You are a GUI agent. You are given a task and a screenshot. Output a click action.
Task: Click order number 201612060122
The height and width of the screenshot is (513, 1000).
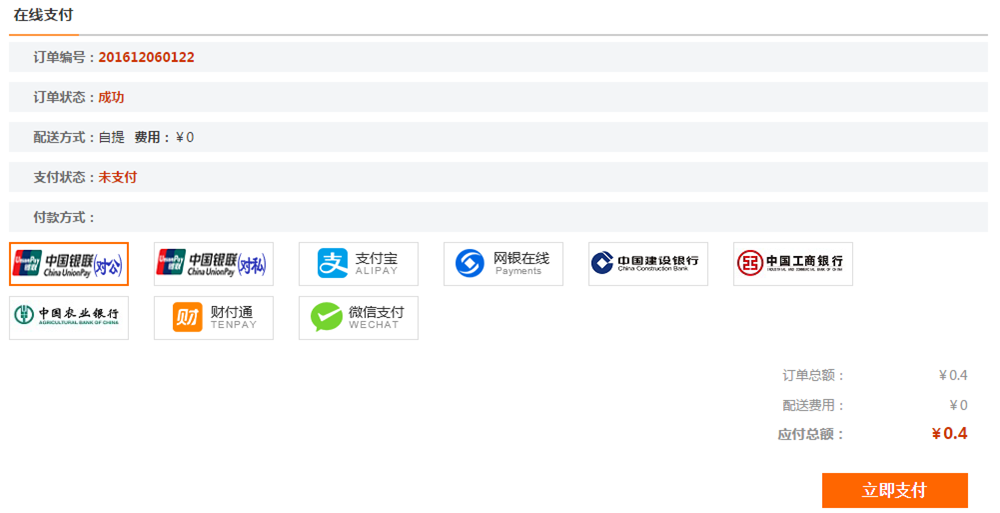(x=146, y=57)
